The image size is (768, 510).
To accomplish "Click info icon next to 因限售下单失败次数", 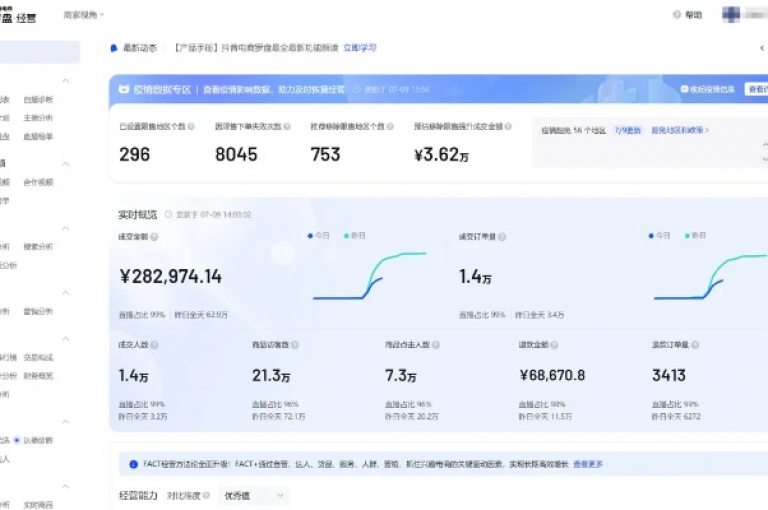I will [287, 126].
